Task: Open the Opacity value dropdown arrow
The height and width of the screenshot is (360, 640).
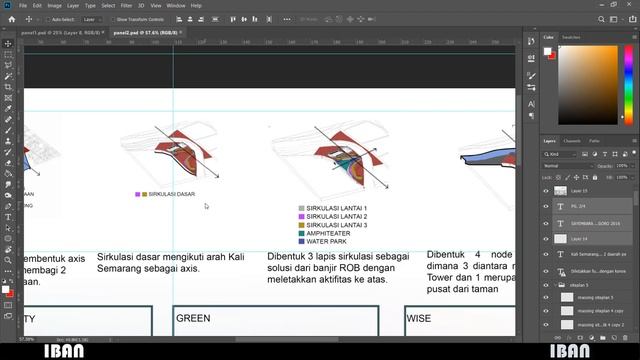Action: pos(633,166)
